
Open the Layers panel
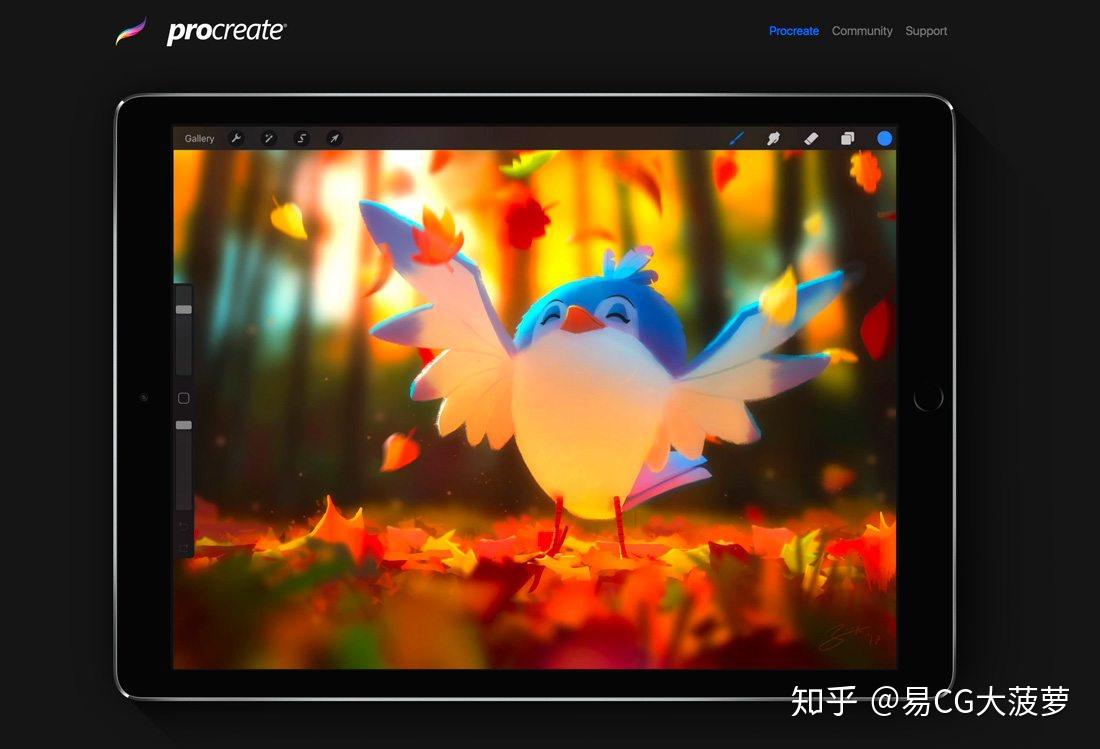847,138
